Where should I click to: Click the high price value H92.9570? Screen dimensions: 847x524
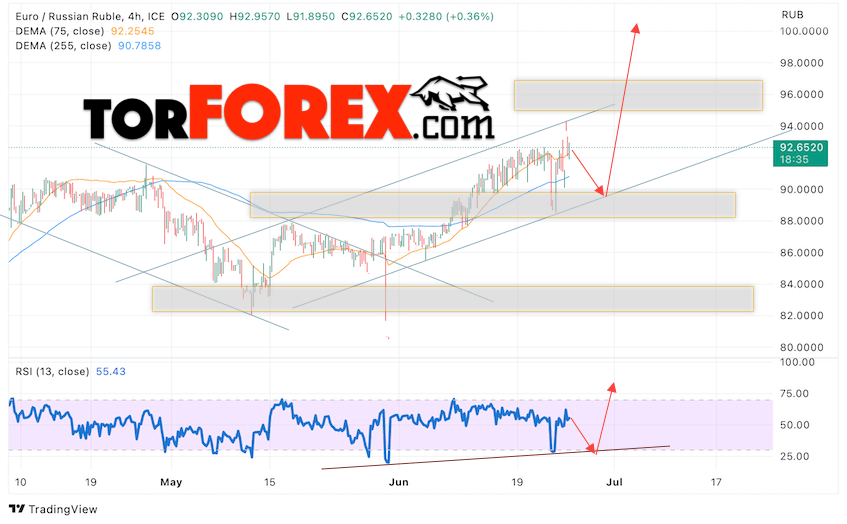[x=255, y=17]
